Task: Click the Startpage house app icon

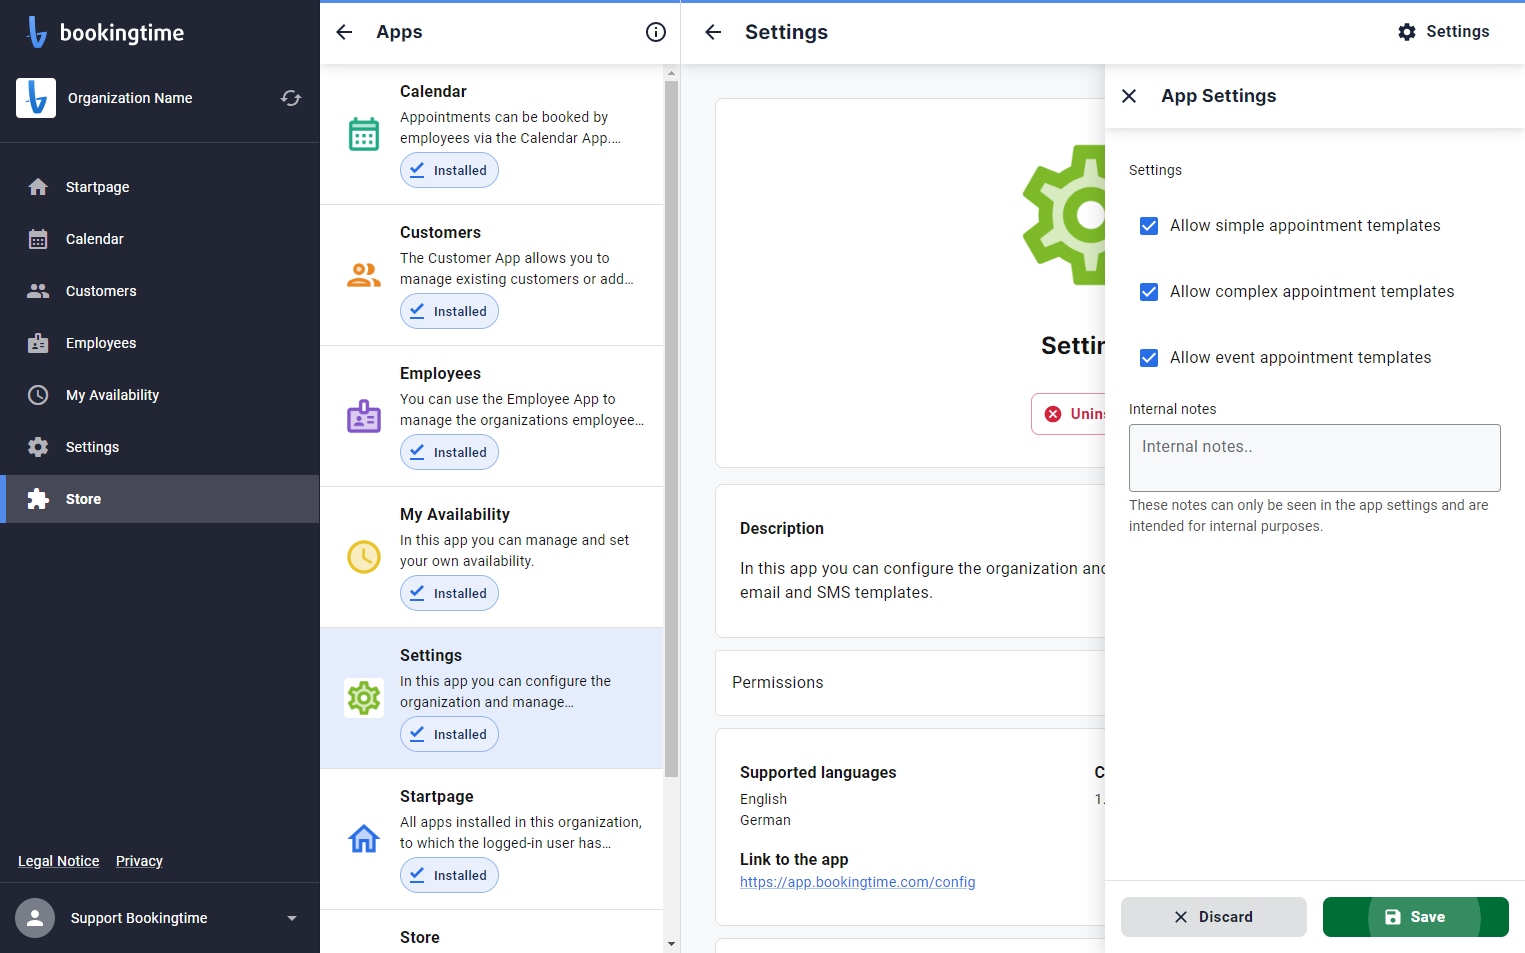Action: click(364, 839)
